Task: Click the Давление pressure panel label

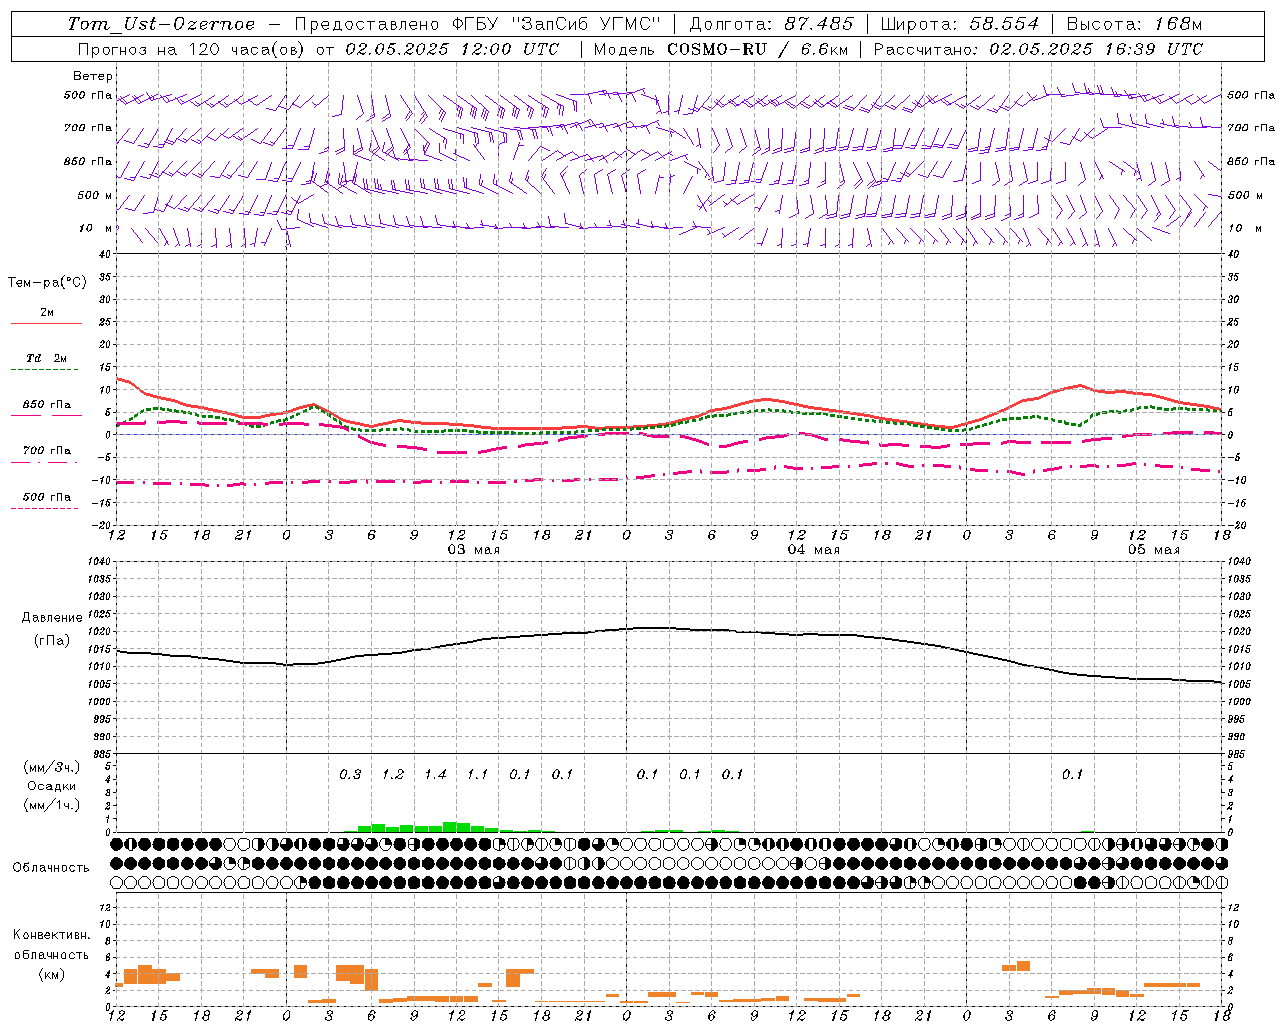Action: coord(51,618)
